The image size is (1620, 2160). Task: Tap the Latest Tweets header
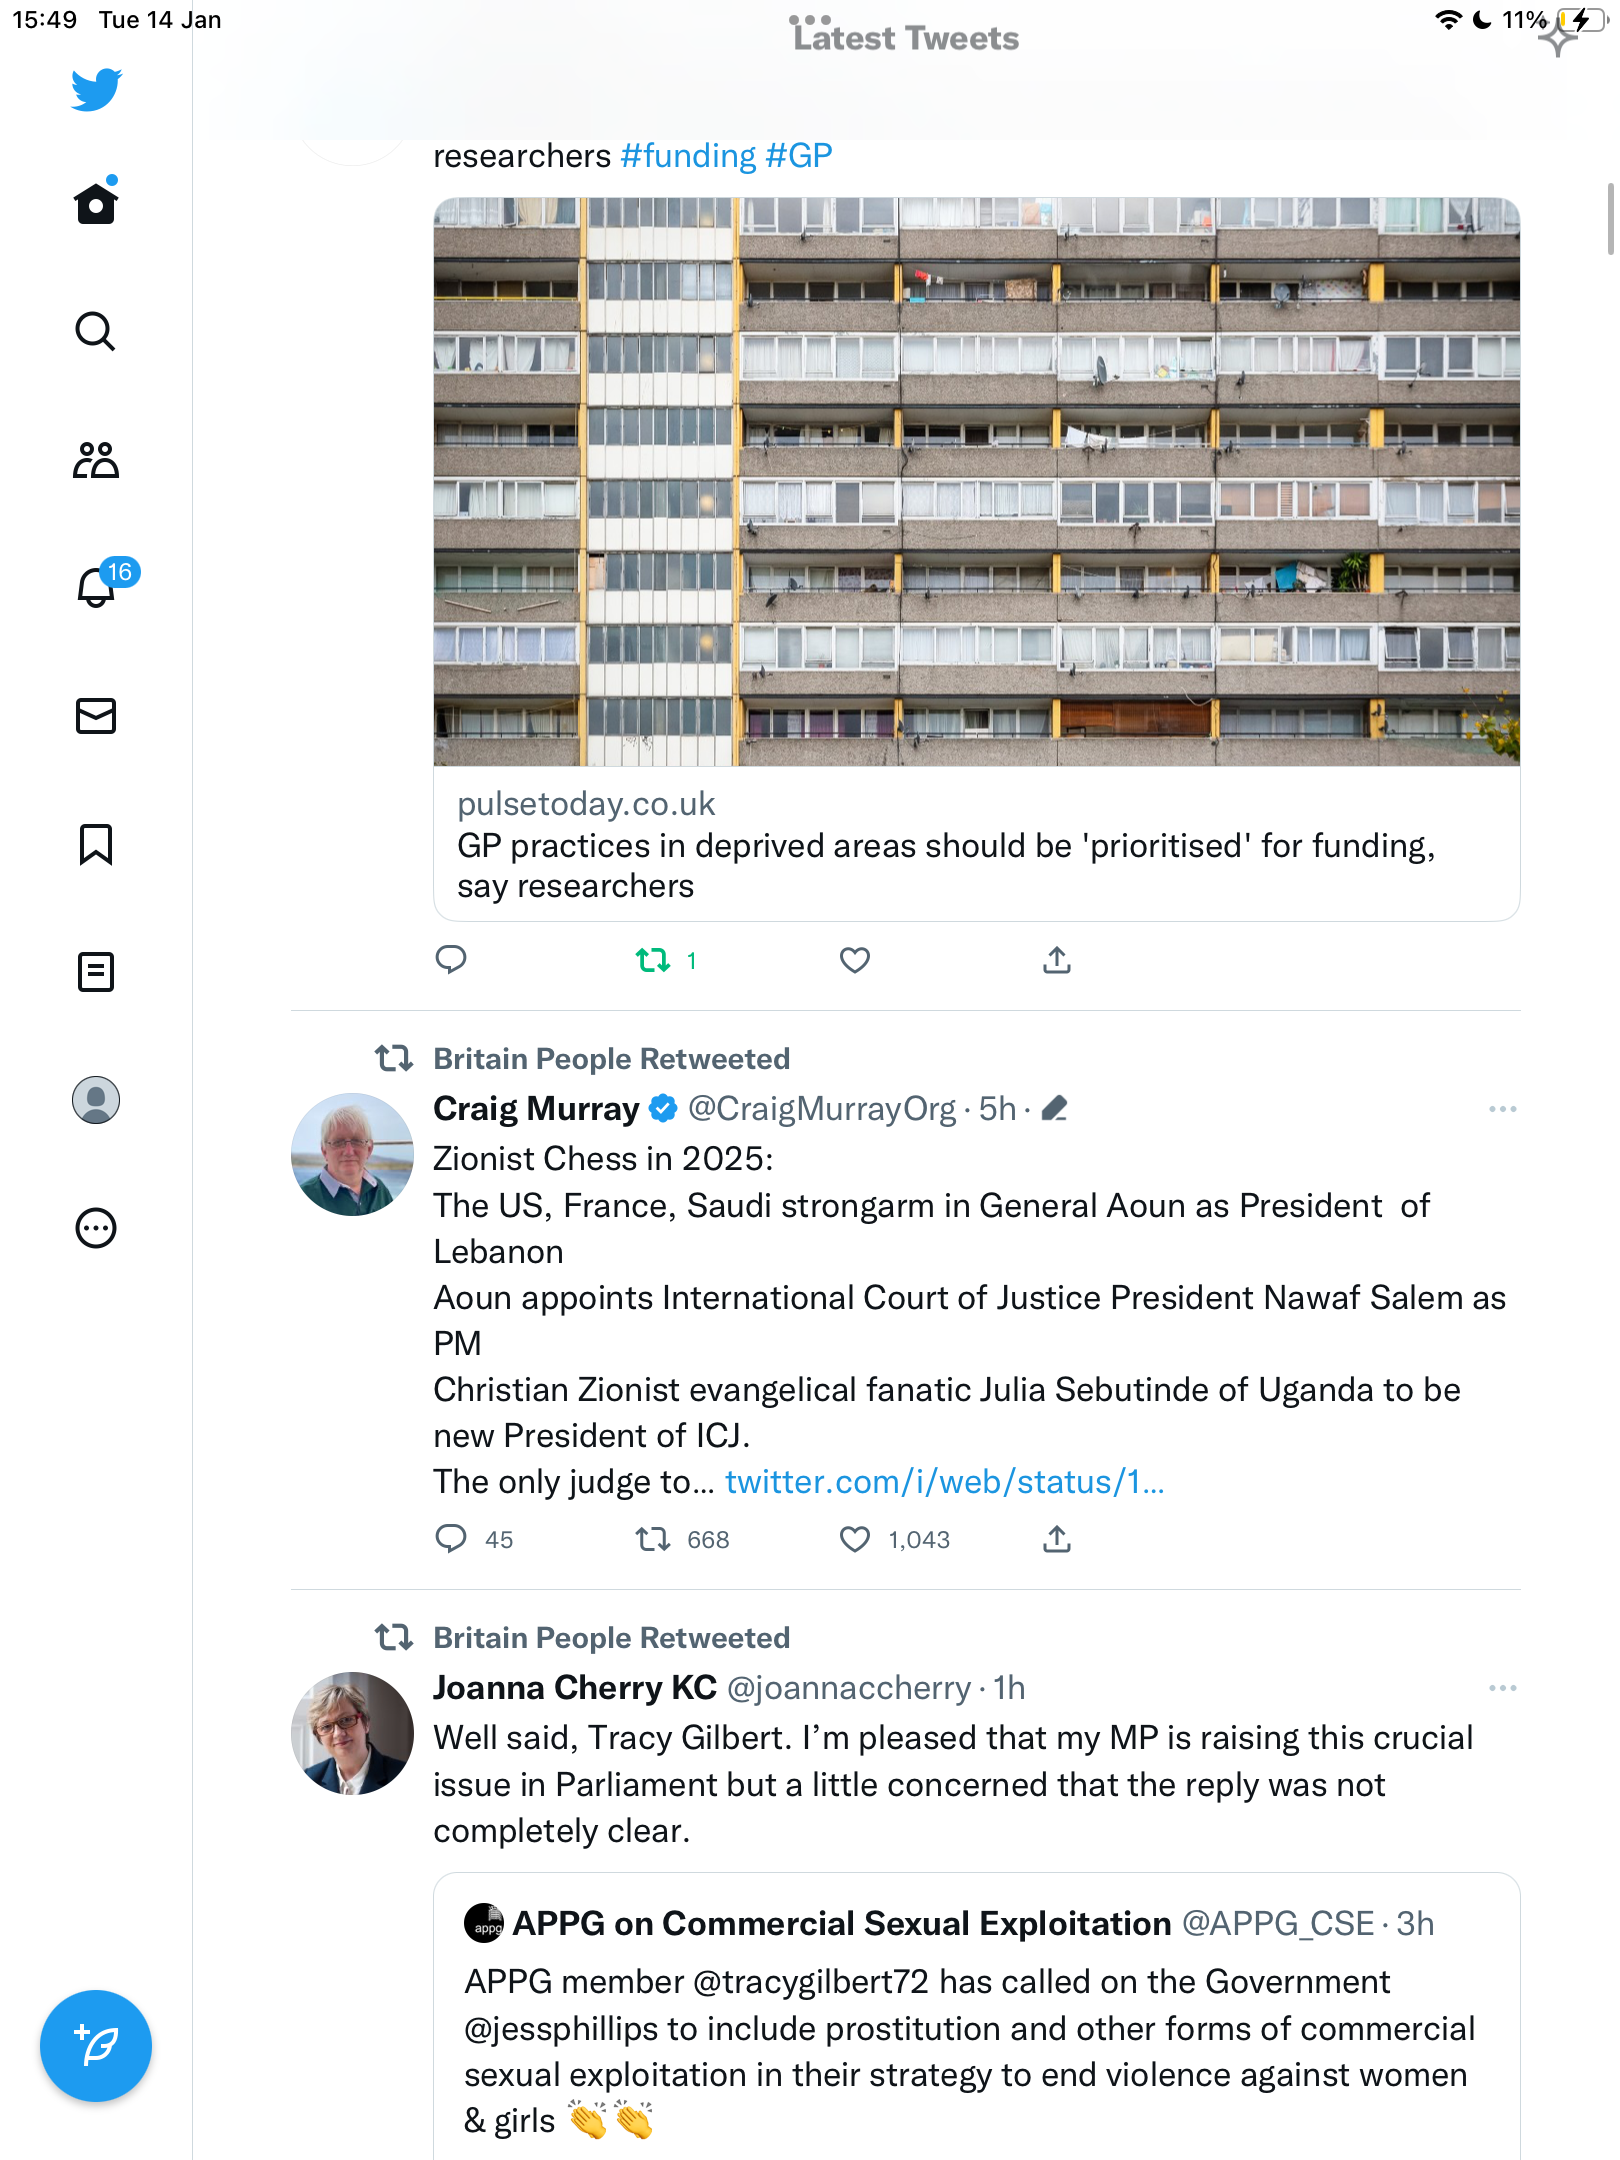pos(906,38)
